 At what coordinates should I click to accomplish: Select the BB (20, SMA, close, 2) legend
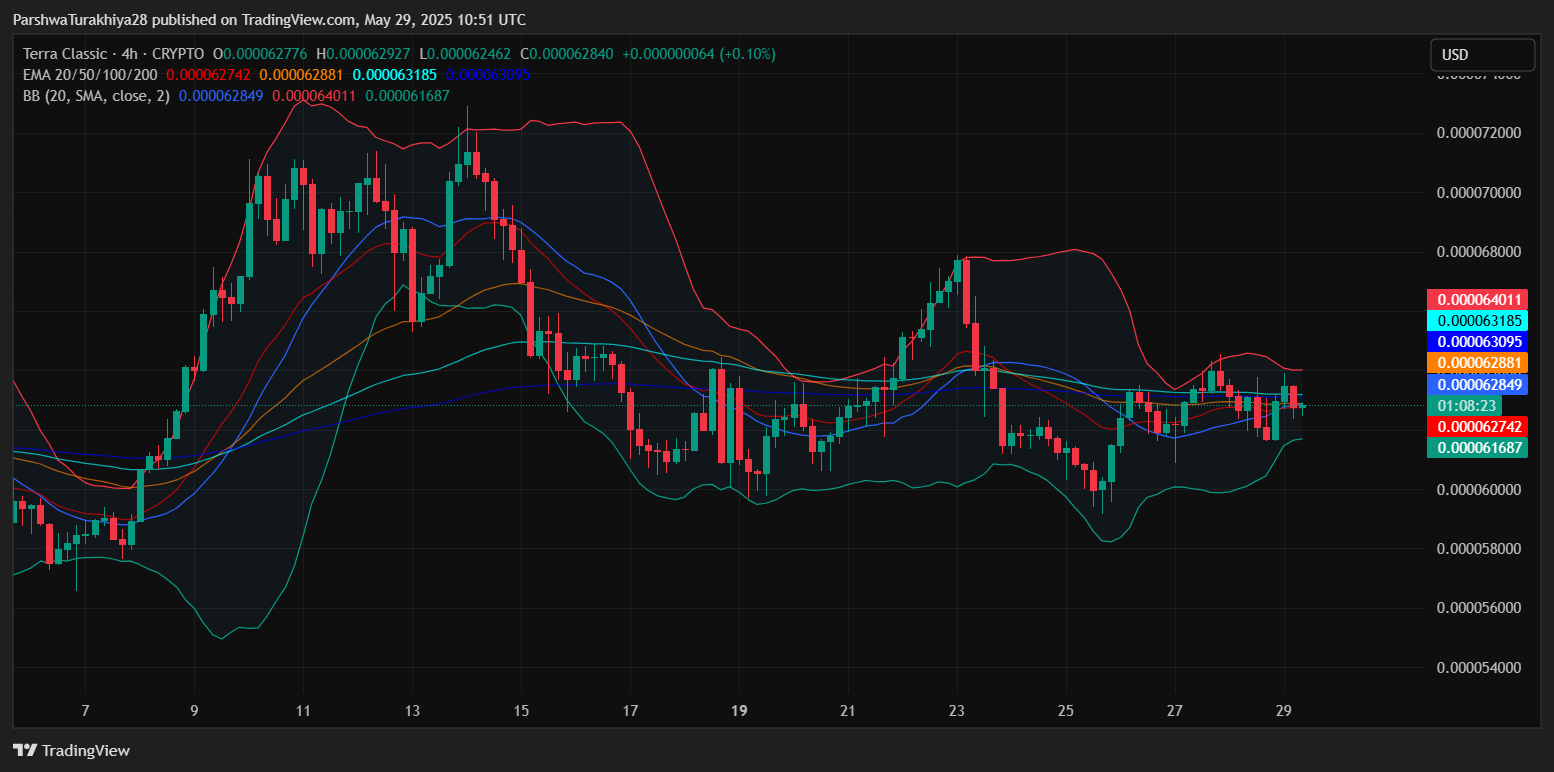[96, 96]
